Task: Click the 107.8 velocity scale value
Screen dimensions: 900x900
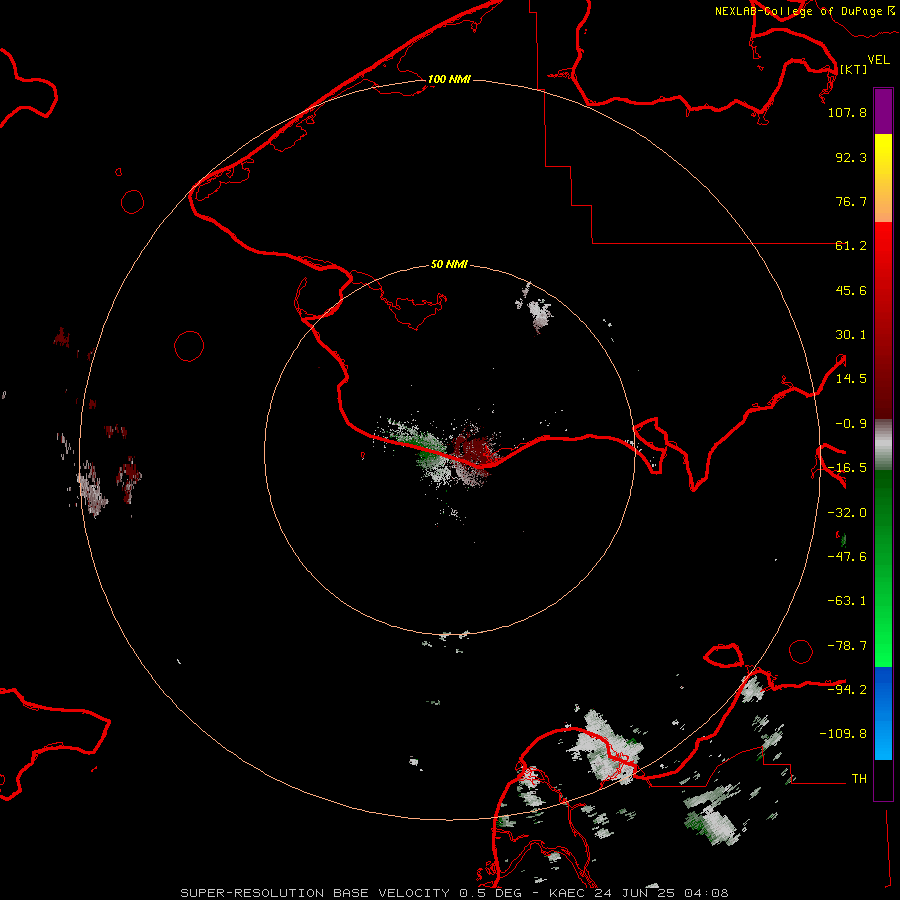Action: (847, 112)
